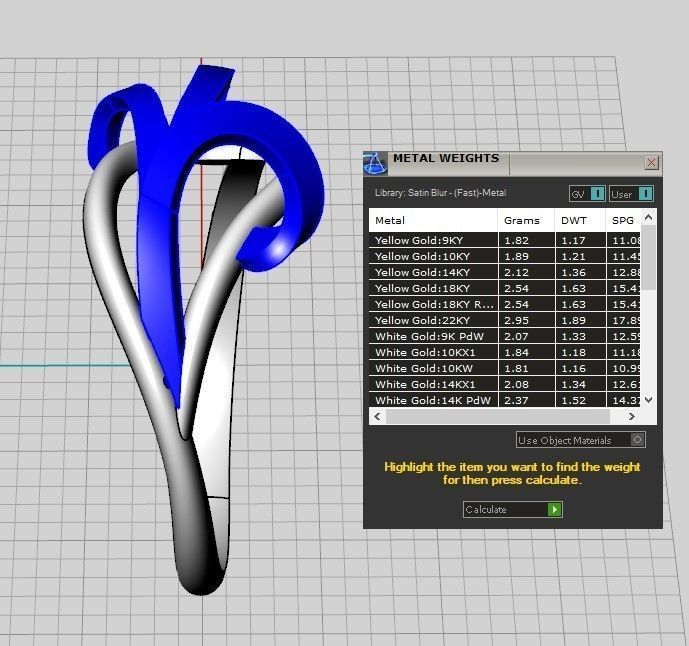Click the 1.33 DWT value for 9K PdW

click(573, 336)
